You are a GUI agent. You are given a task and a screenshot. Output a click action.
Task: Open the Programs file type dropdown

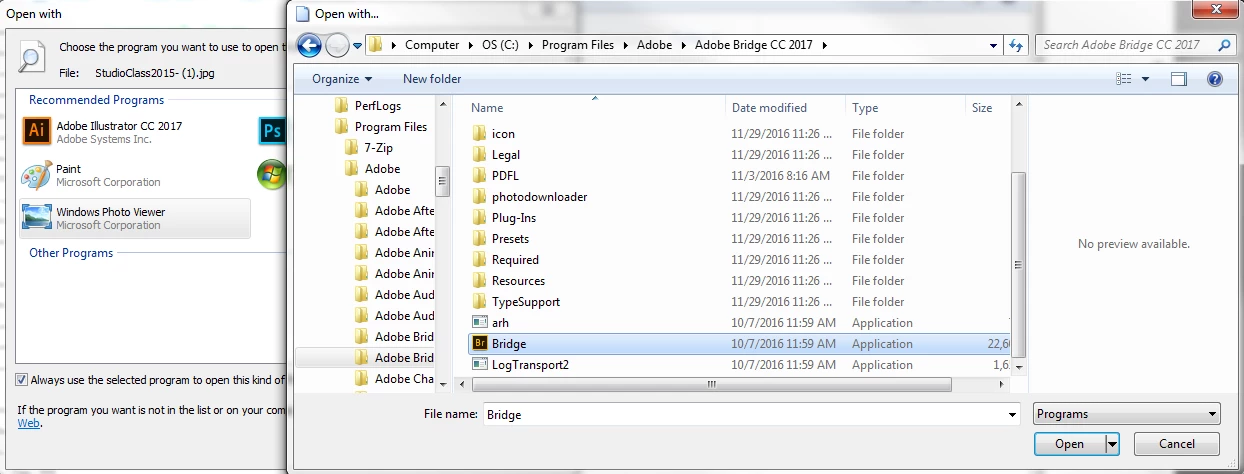click(1127, 414)
